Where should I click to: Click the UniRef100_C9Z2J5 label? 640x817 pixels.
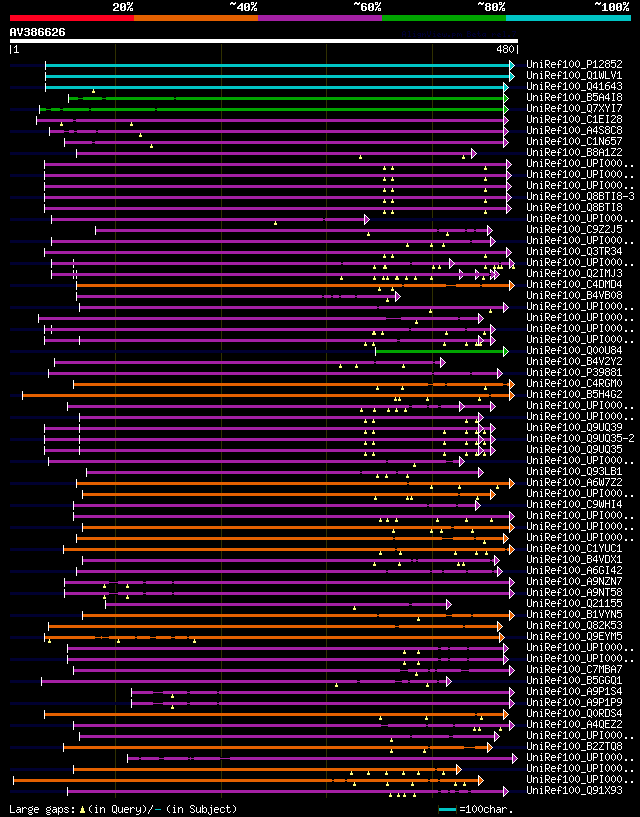(x=574, y=229)
